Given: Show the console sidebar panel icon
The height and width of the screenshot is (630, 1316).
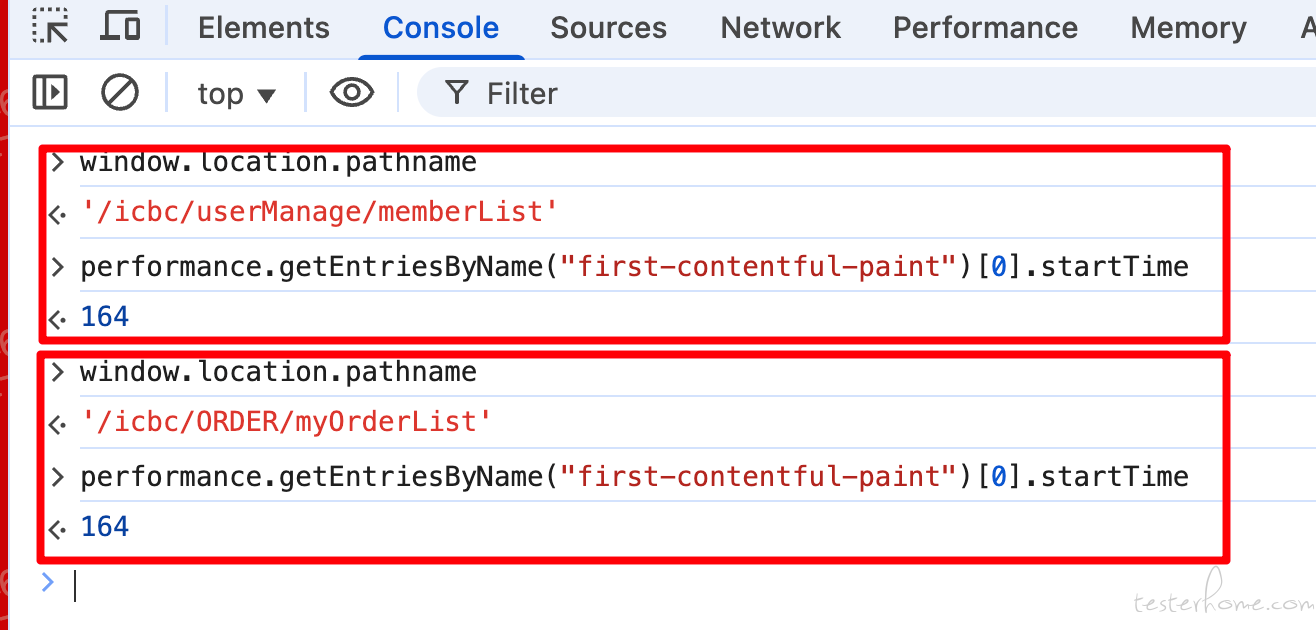Looking at the screenshot, I should coord(50,93).
